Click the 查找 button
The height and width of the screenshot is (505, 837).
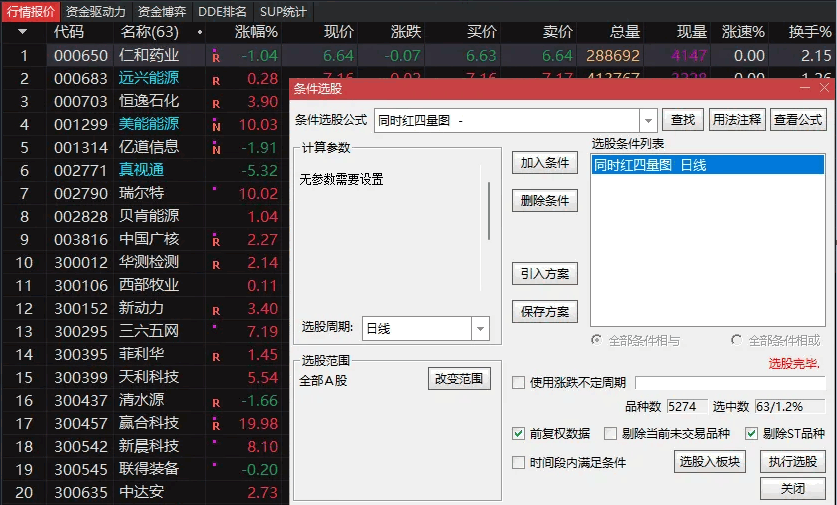tap(683, 120)
